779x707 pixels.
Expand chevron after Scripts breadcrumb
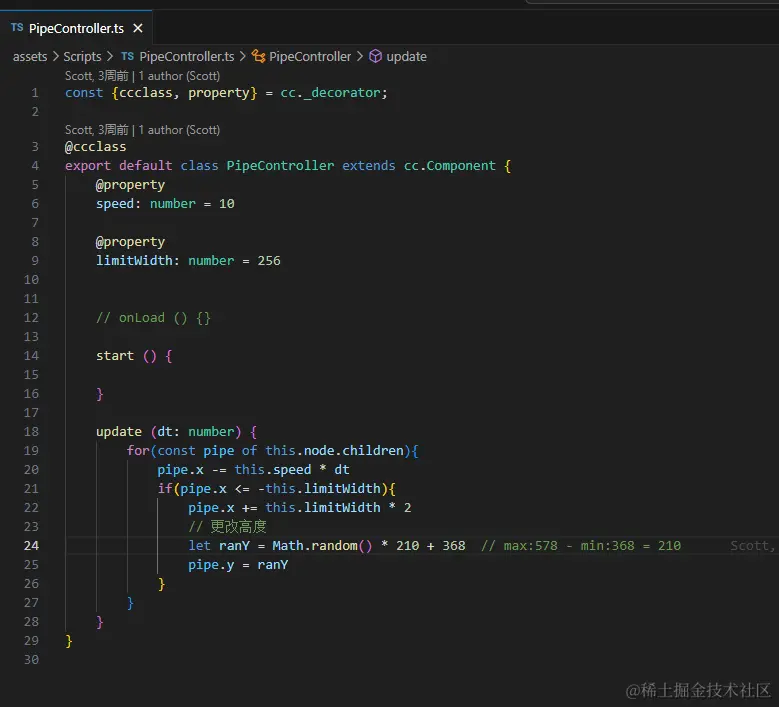coord(110,57)
